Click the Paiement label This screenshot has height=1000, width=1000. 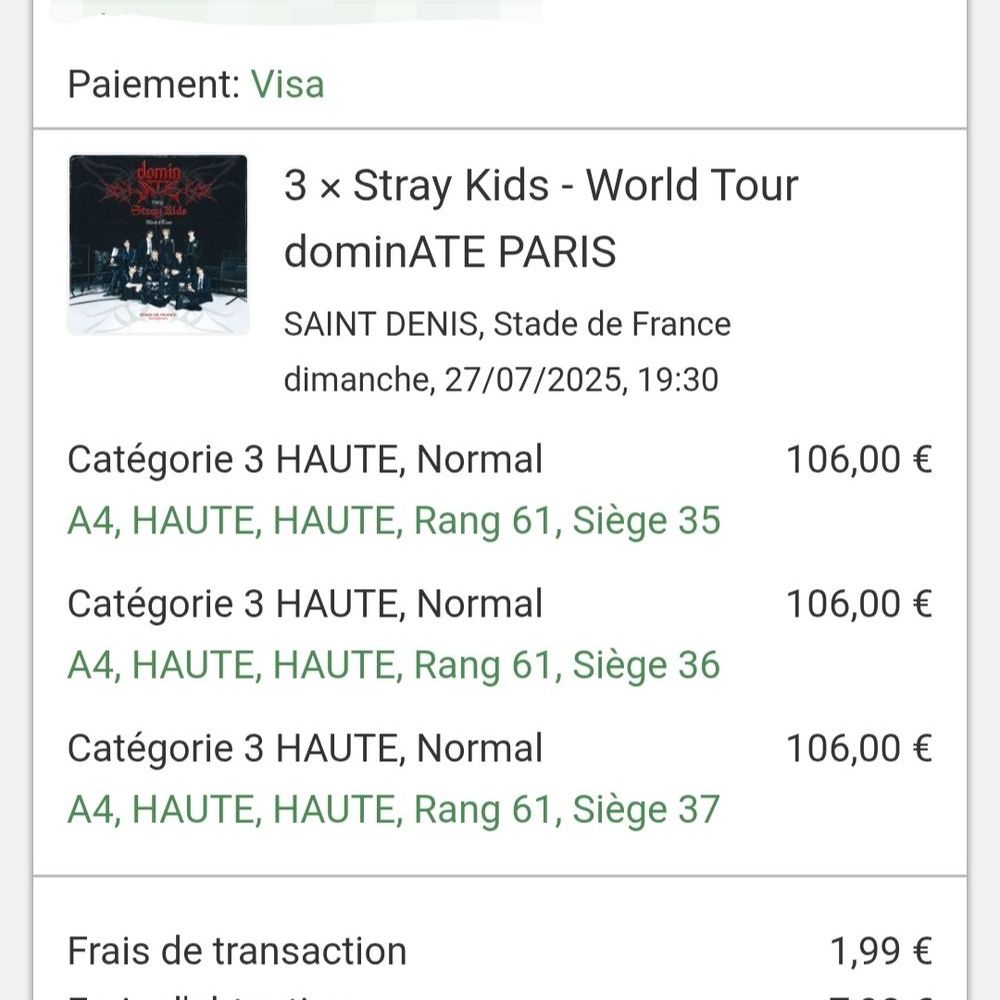pyautogui.click(x=154, y=85)
